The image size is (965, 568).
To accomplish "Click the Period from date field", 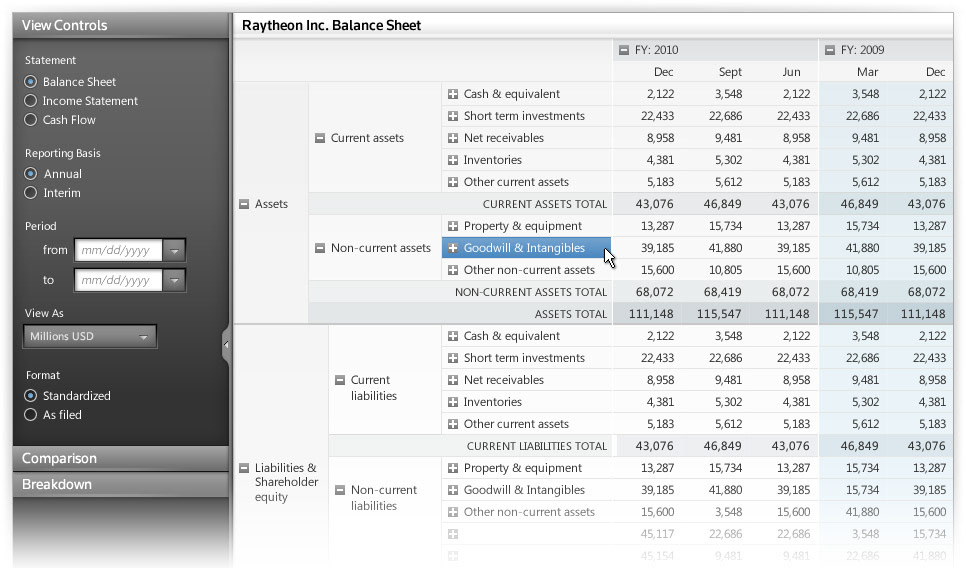I will pyautogui.click(x=118, y=250).
